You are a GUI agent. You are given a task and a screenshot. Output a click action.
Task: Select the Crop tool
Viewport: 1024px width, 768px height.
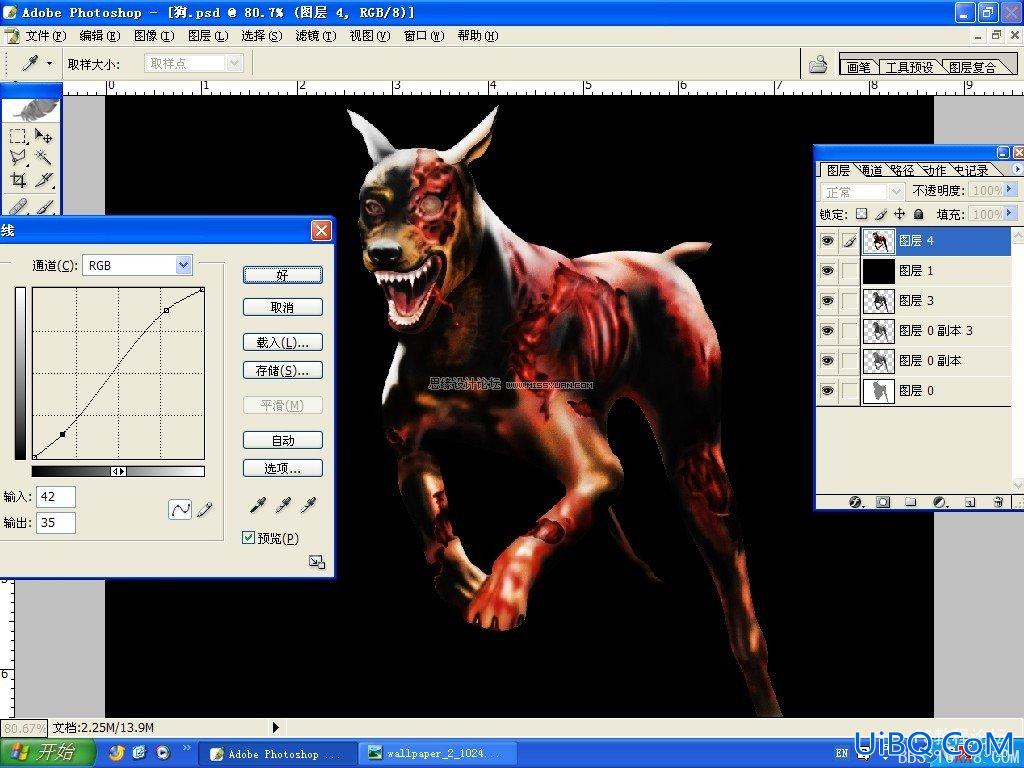pyautogui.click(x=18, y=179)
